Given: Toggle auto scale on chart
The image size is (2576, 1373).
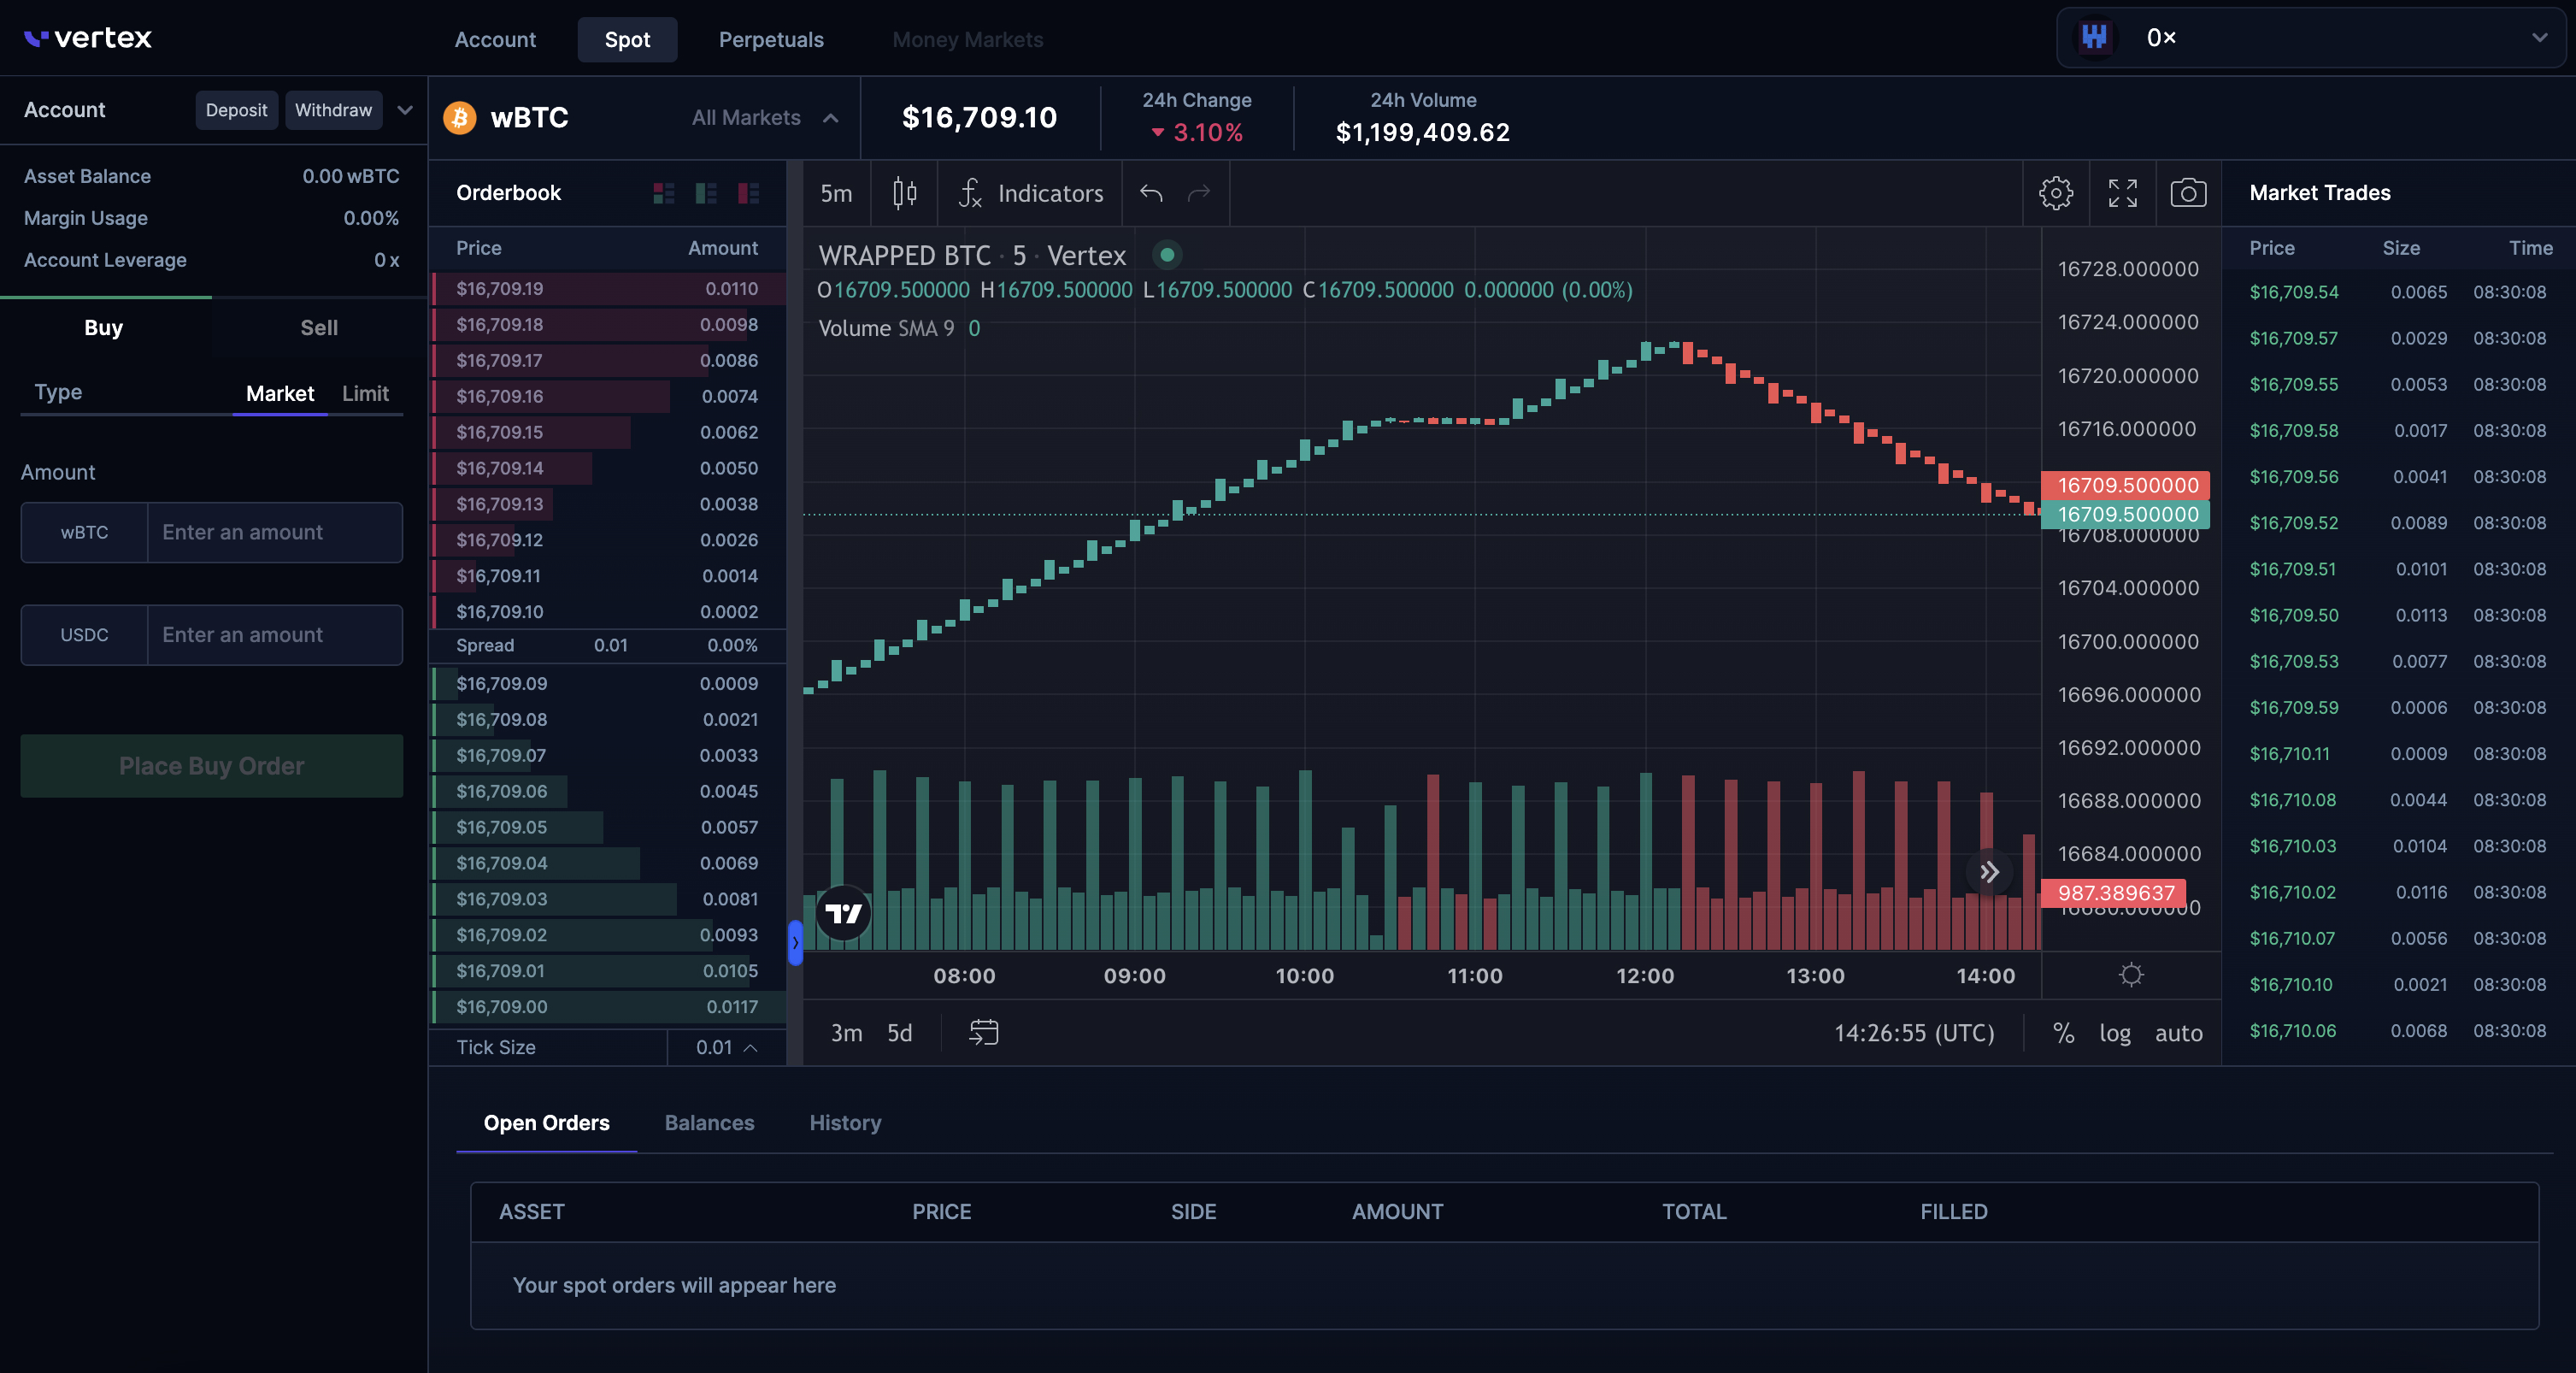Looking at the screenshot, I should coord(2178,1033).
